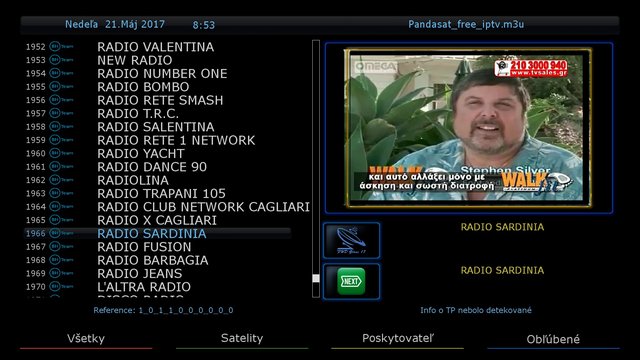Screen dimensions: 640x360
Task: Click the stream icon beside RADIO JEANS
Action: pyautogui.click(x=61, y=273)
